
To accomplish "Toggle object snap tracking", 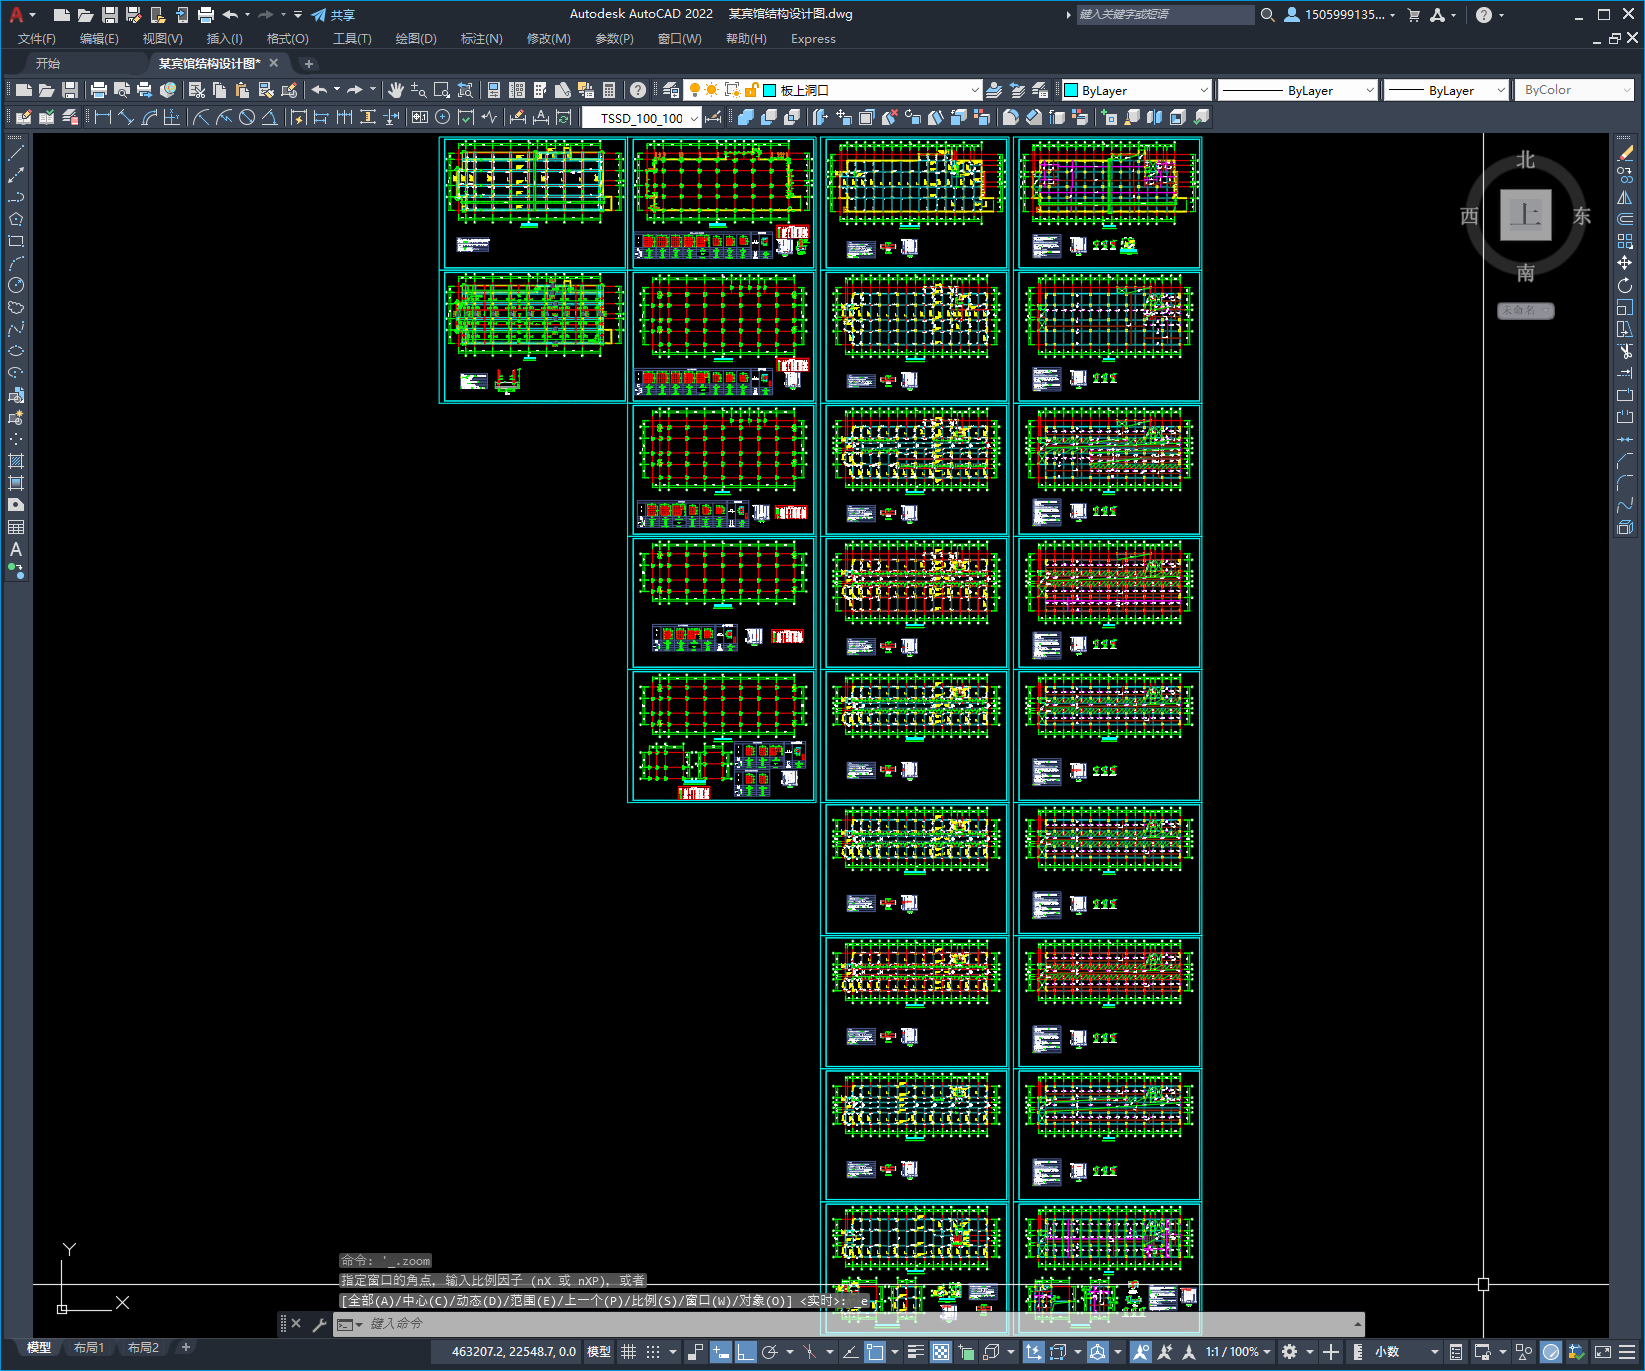I will click(x=850, y=1352).
